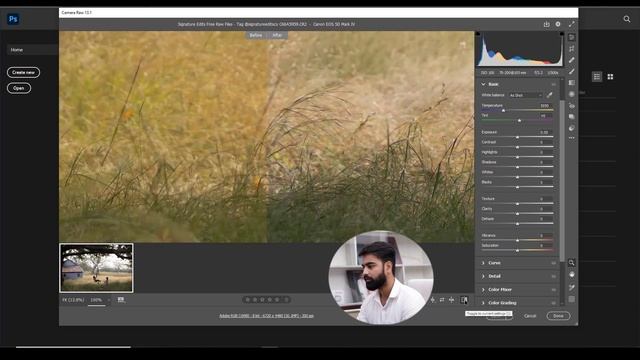This screenshot has width=640, height=360.
Task: Swap before and after settings icon
Action: pos(442,300)
